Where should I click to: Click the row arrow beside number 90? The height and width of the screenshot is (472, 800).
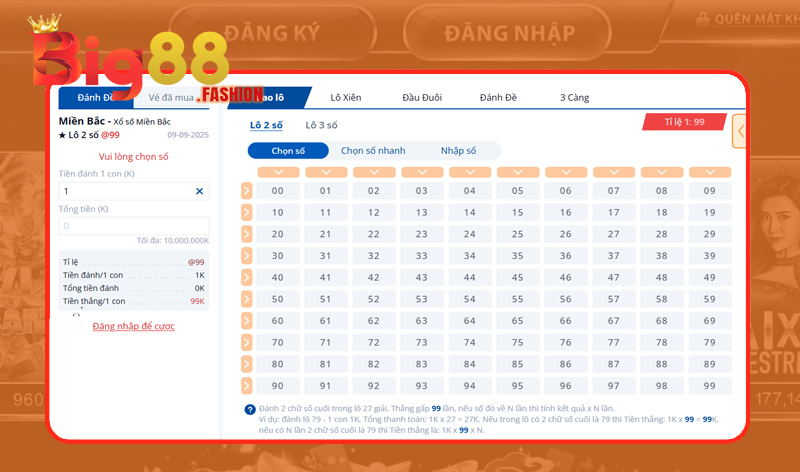point(246,386)
